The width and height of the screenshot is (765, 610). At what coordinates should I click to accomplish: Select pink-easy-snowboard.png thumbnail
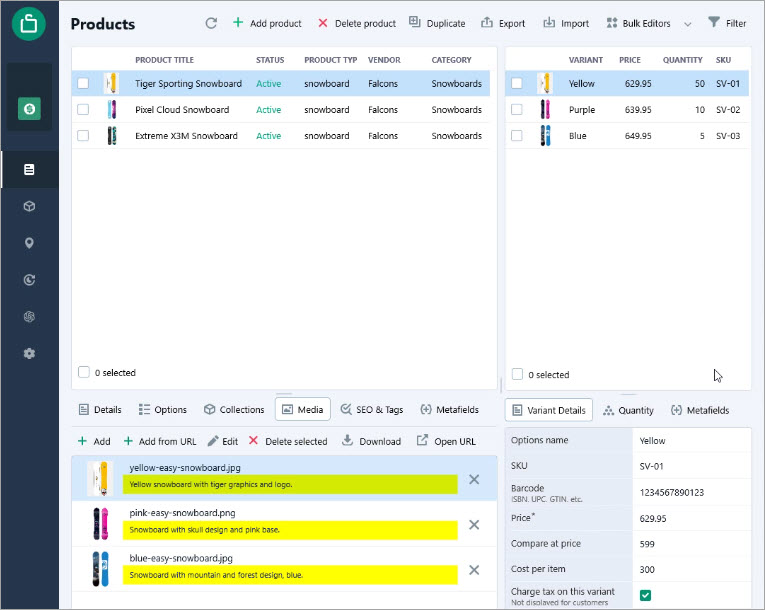click(x=101, y=524)
